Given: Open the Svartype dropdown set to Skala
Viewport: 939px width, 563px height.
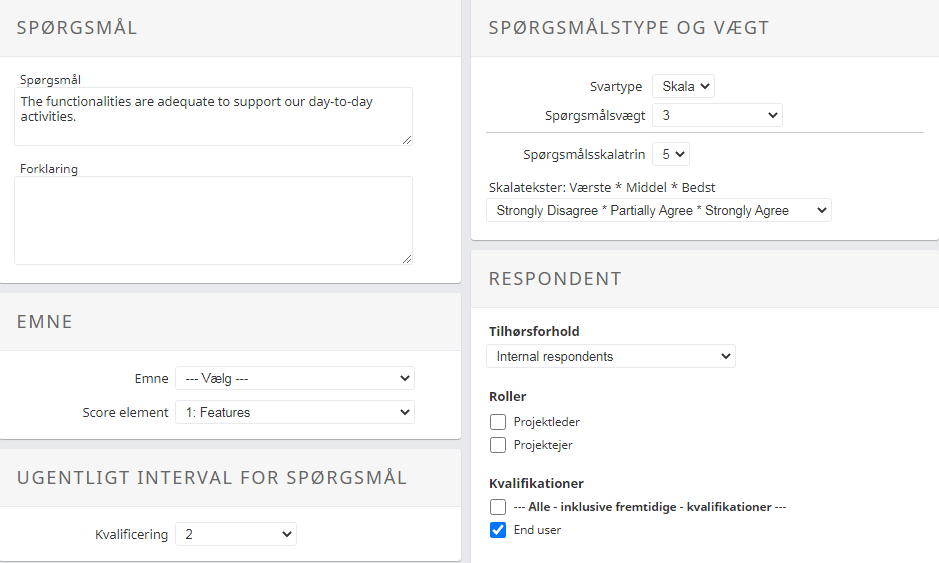Looking at the screenshot, I should [683, 86].
